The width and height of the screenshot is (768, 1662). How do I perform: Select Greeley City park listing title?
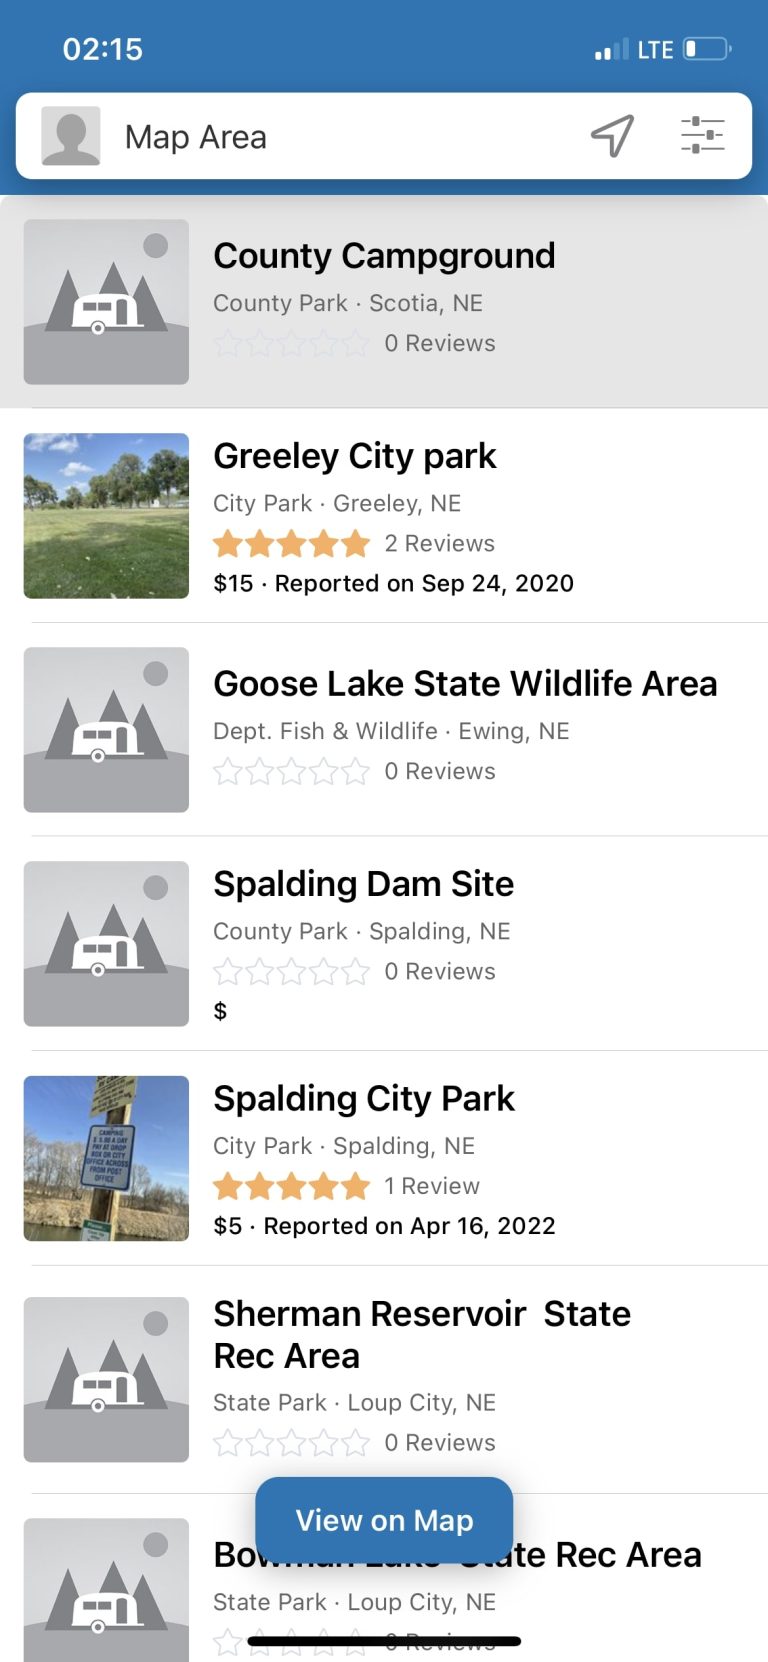(355, 456)
